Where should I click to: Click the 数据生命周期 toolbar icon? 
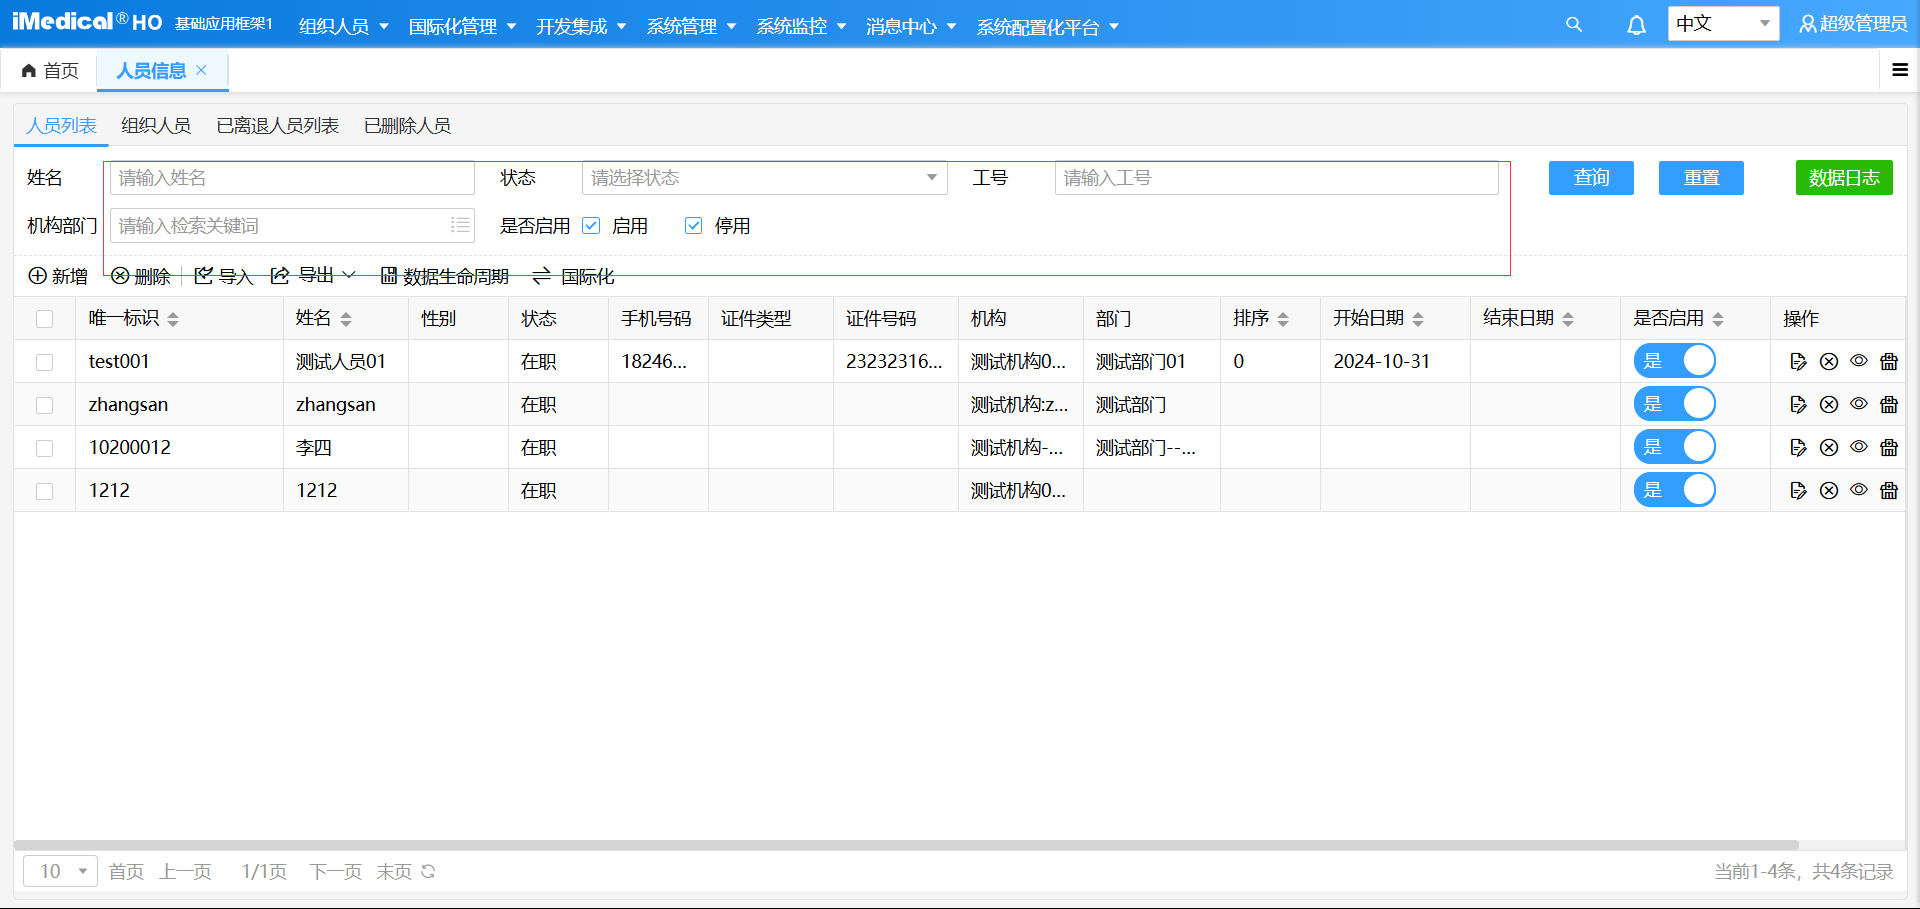[x=390, y=276]
